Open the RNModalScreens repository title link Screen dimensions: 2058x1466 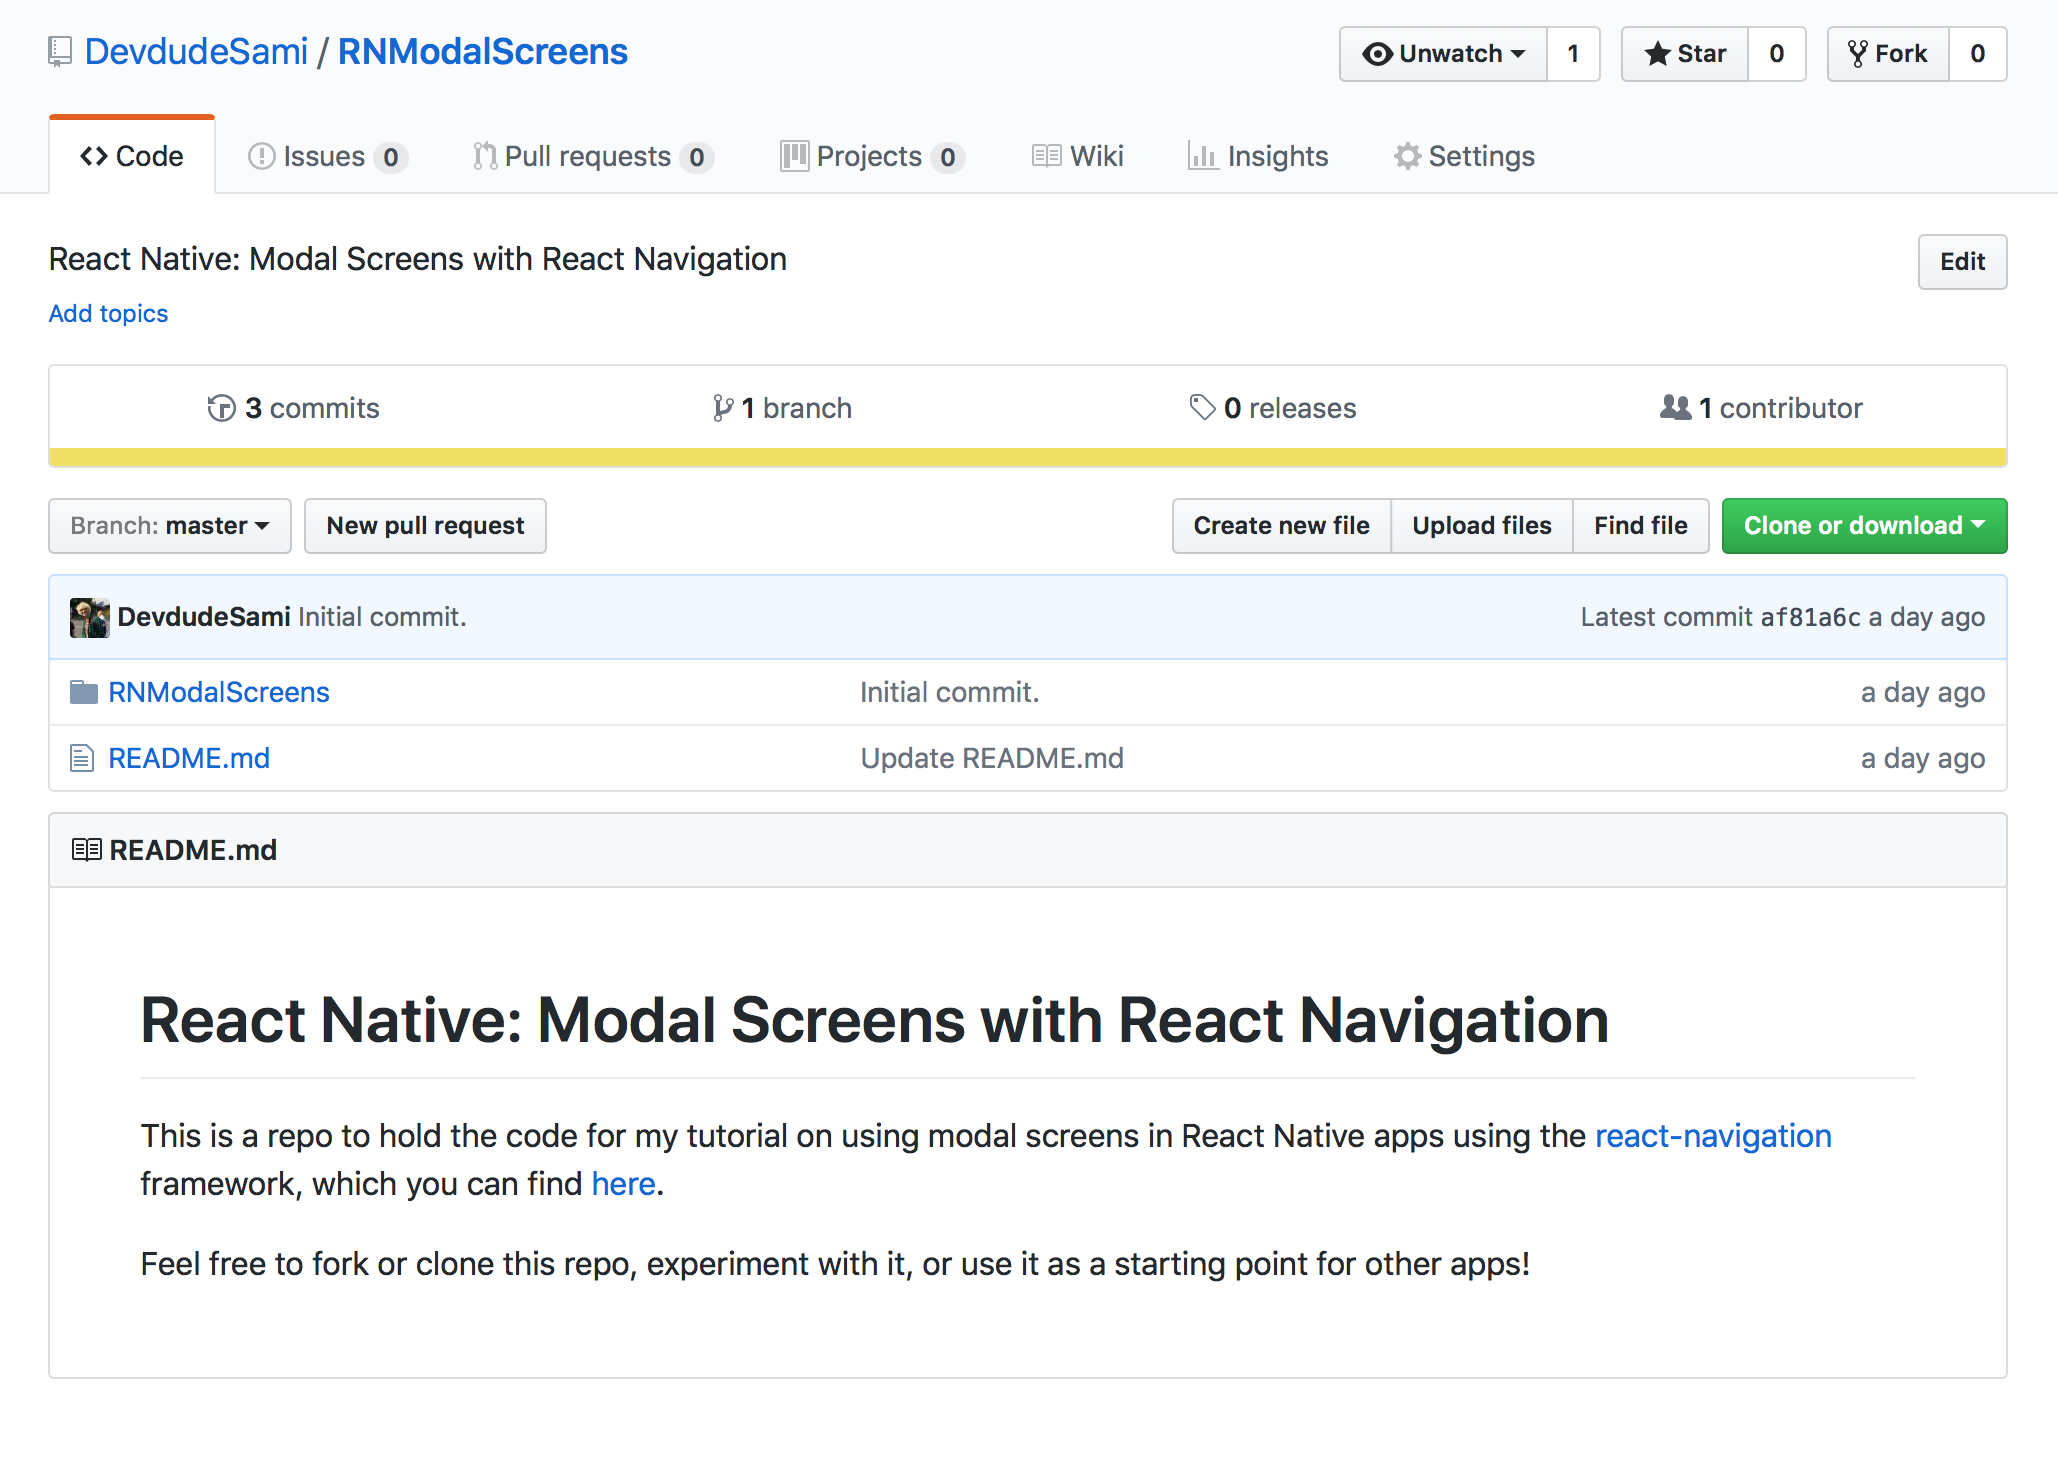click(x=483, y=52)
